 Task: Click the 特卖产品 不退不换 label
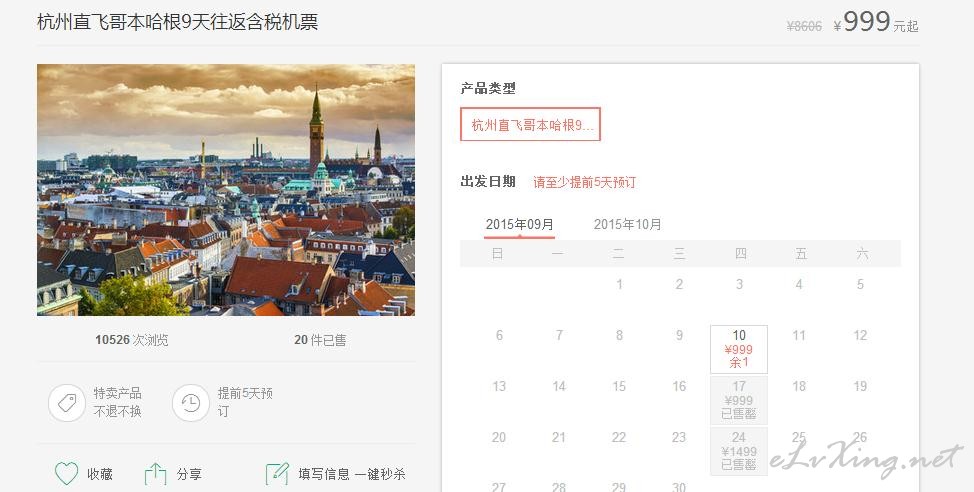coord(117,403)
